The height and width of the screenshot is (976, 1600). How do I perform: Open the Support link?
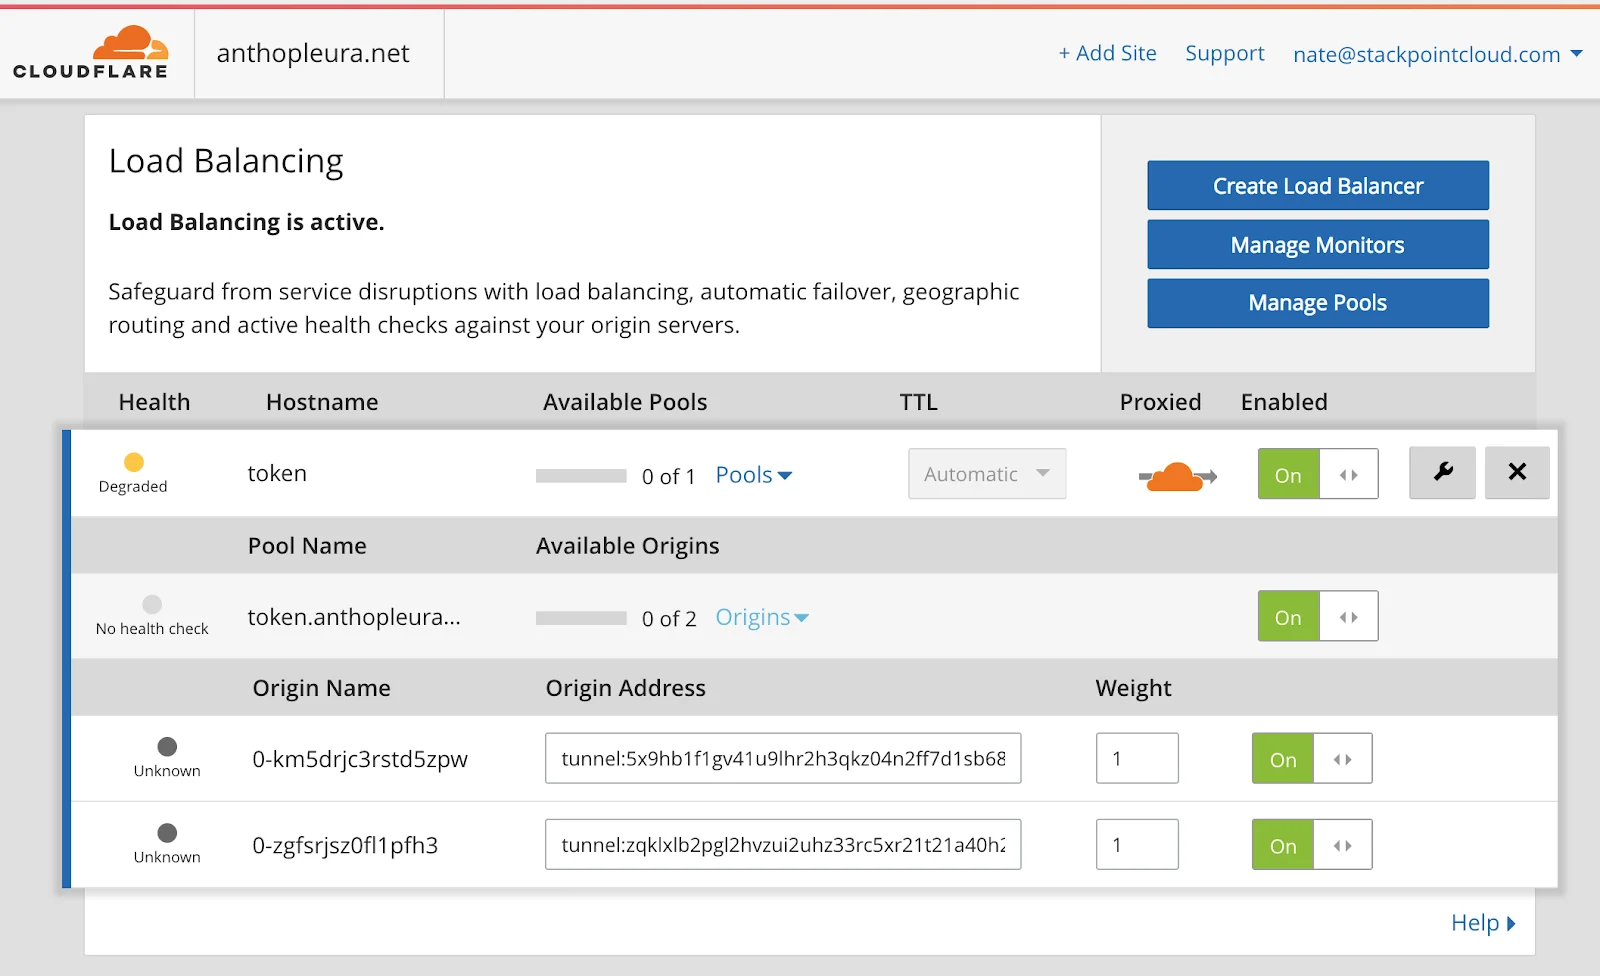click(1225, 53)
